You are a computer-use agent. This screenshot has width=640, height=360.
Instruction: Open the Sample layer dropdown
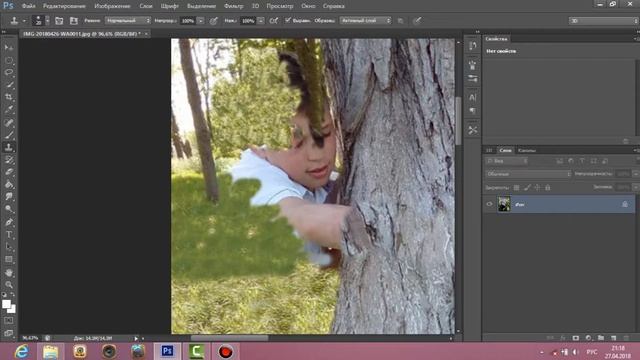365,20
